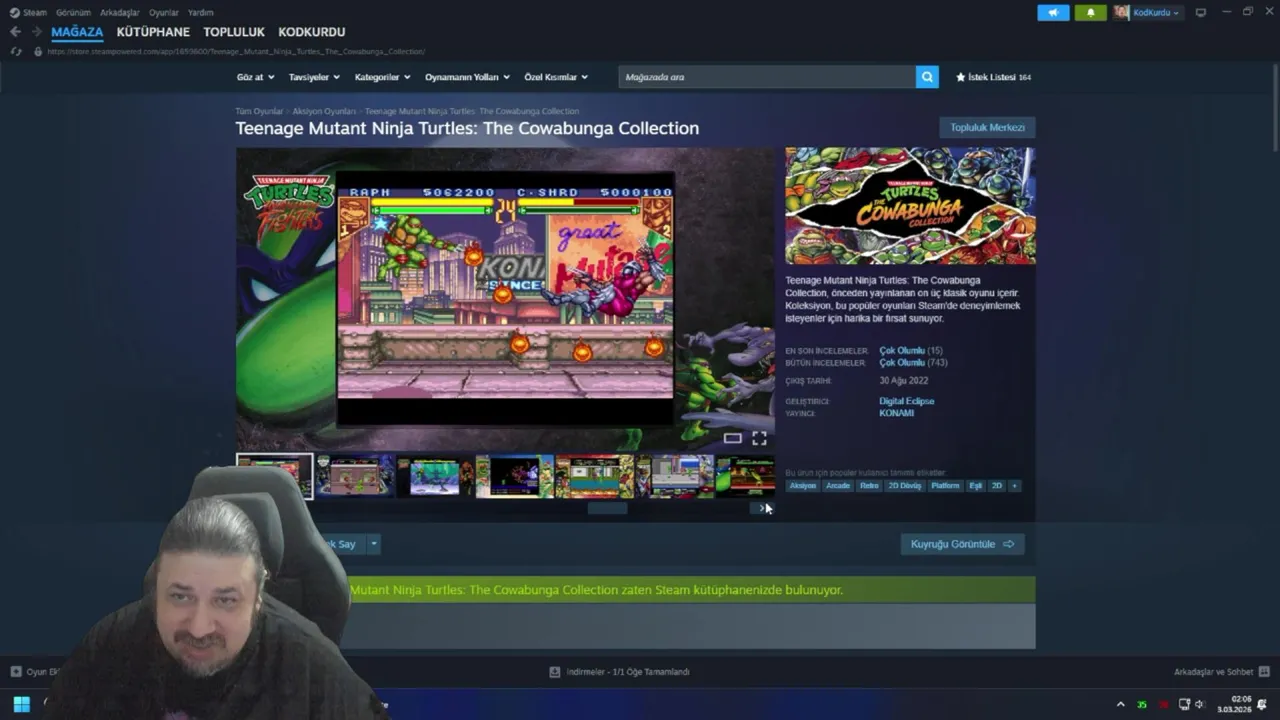Expand the Oynamanın Yolları dropdown
1280x720 pixels.
click(467, 77)
